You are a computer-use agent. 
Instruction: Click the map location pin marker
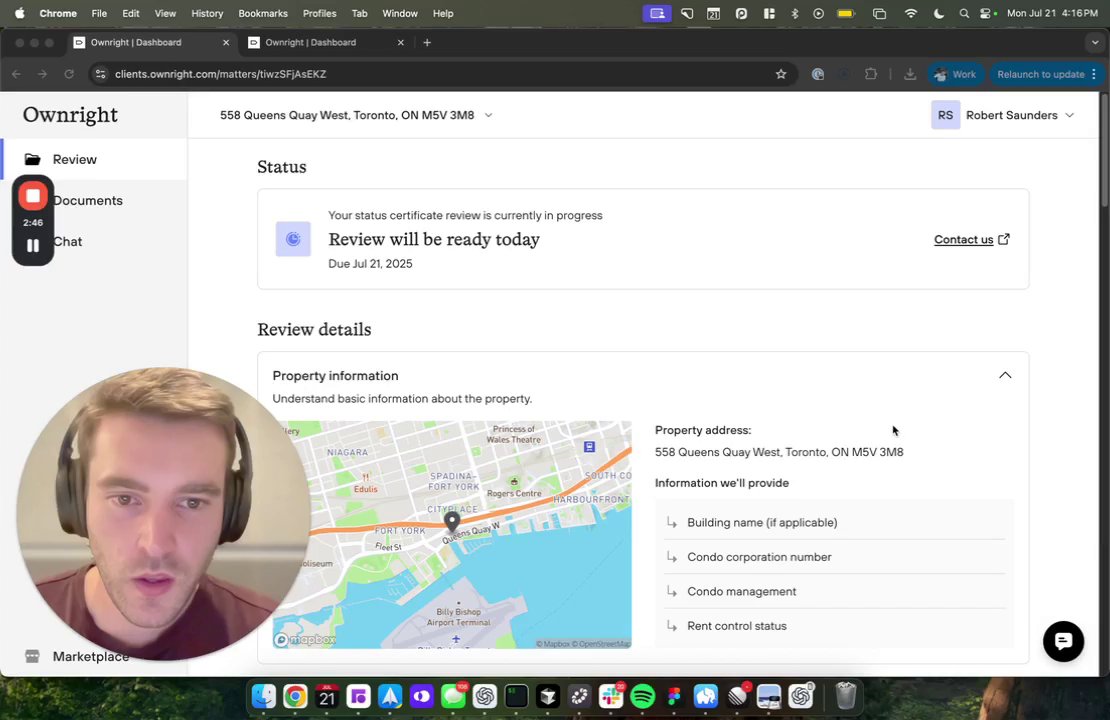(452, 522)
